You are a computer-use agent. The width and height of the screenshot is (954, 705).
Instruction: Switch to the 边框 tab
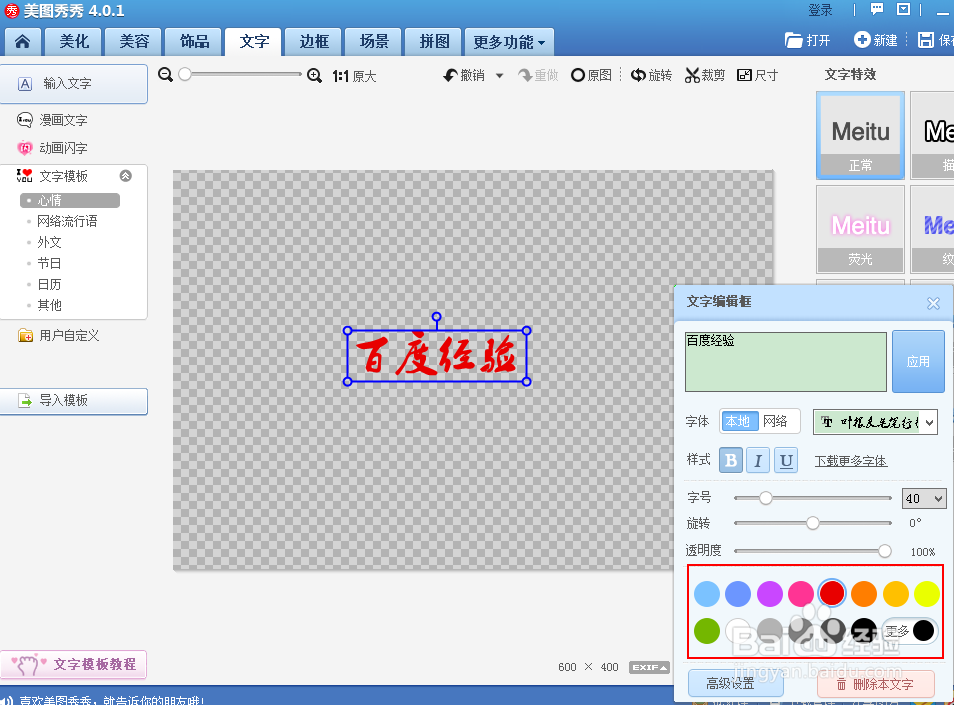coord(314,41)
